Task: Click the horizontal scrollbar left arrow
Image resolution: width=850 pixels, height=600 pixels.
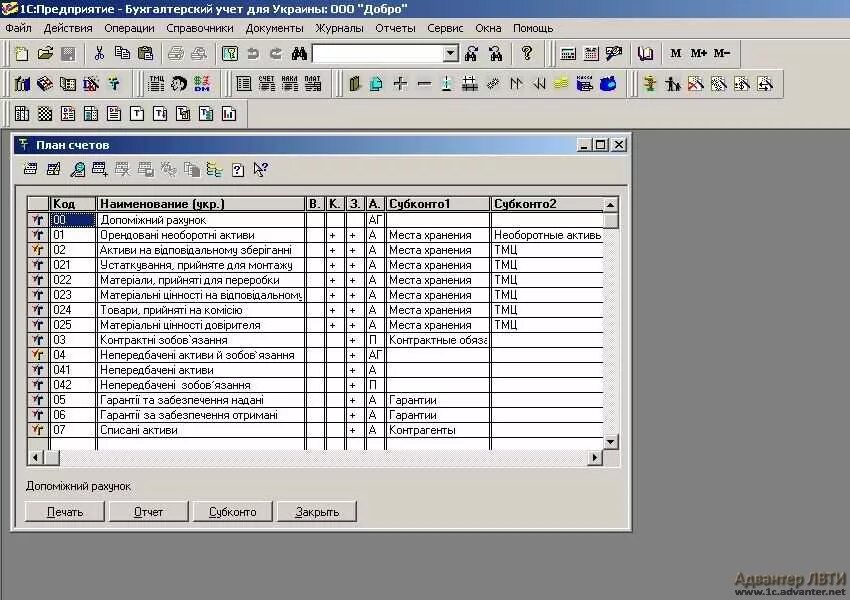Action: pyautogui.click(x=35, y=458)
